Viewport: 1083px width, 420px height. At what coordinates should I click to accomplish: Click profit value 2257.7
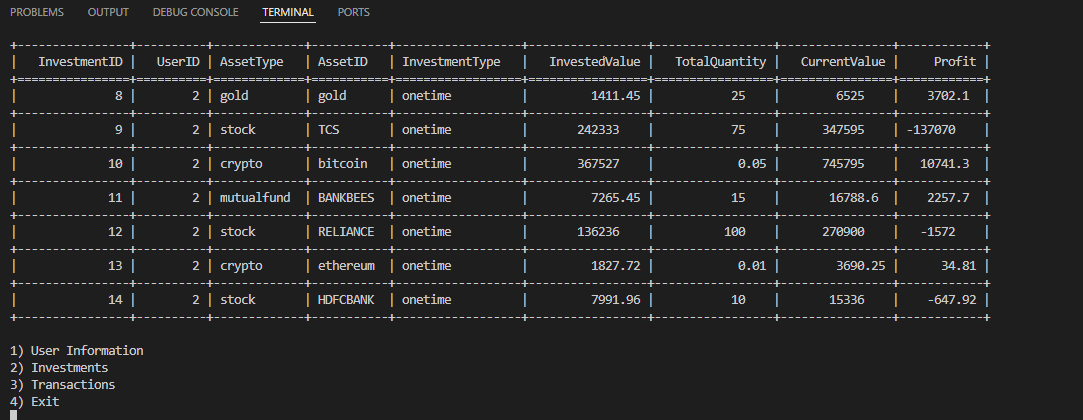948,198
